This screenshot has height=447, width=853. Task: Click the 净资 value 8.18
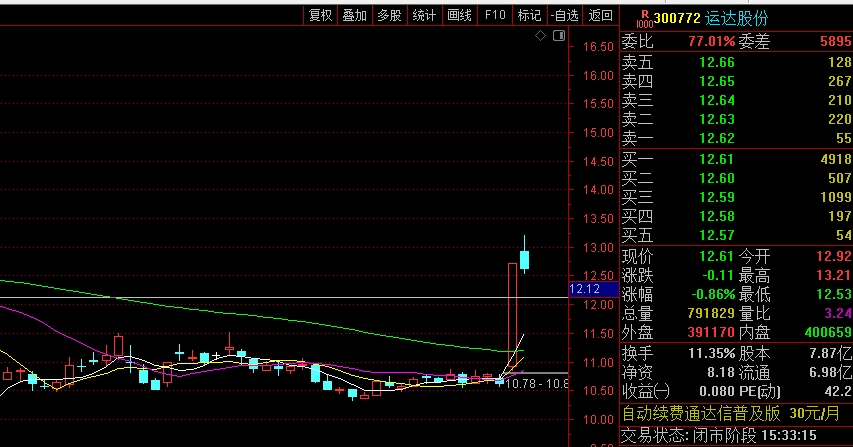721,372
